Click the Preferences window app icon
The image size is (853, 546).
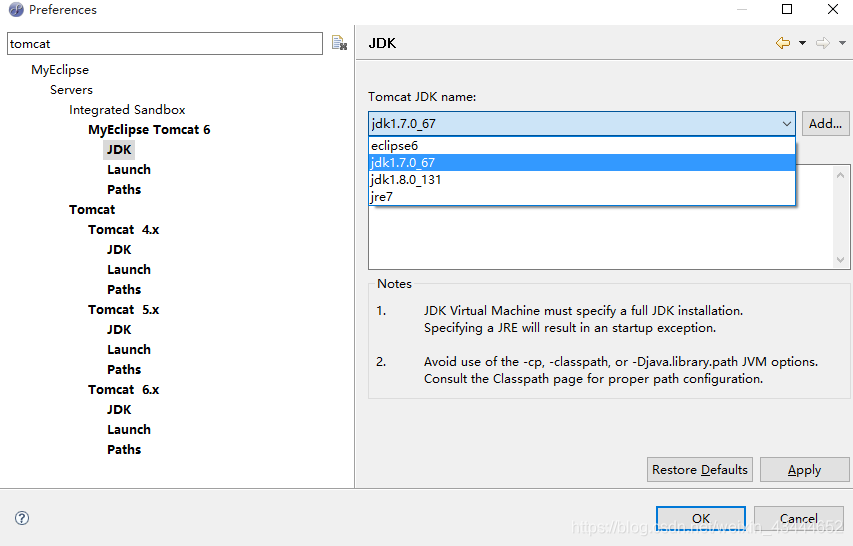click(x=16, y=9)
